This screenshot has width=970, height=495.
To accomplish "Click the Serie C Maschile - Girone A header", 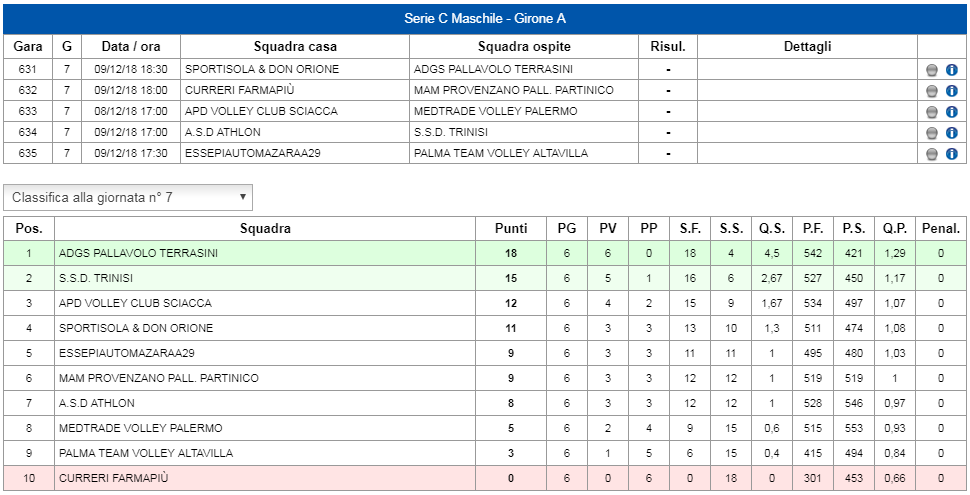I will point(485,19).
